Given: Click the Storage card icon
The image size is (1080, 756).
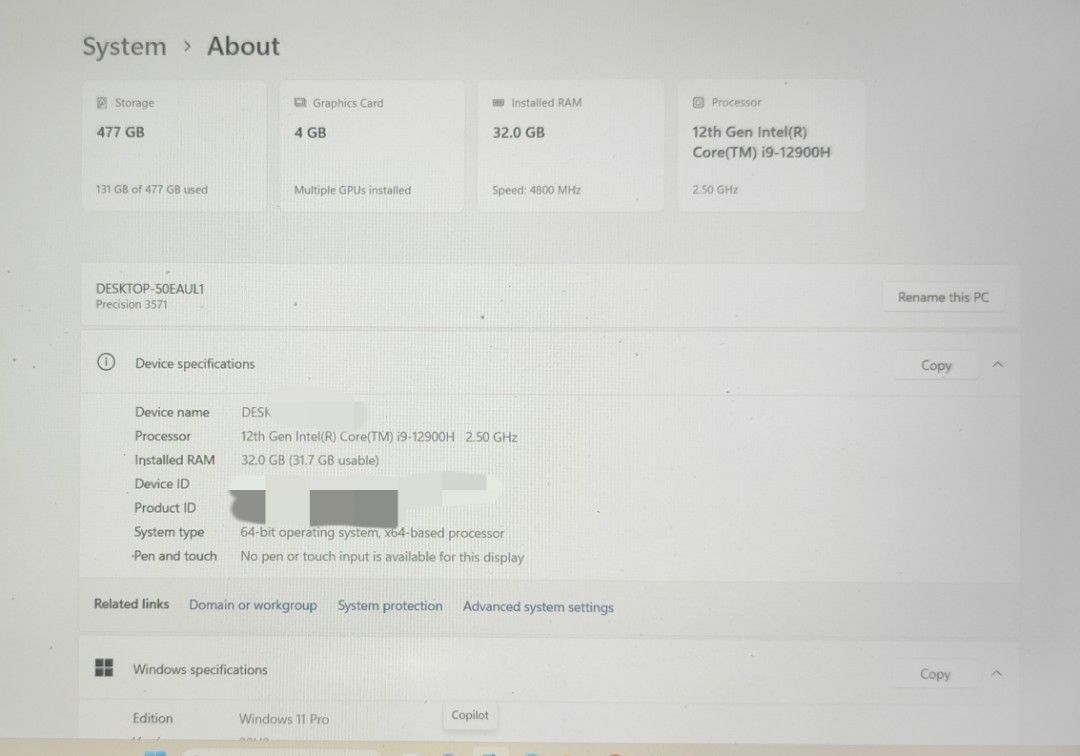Looking at the screenshot, I should [102, 103].
